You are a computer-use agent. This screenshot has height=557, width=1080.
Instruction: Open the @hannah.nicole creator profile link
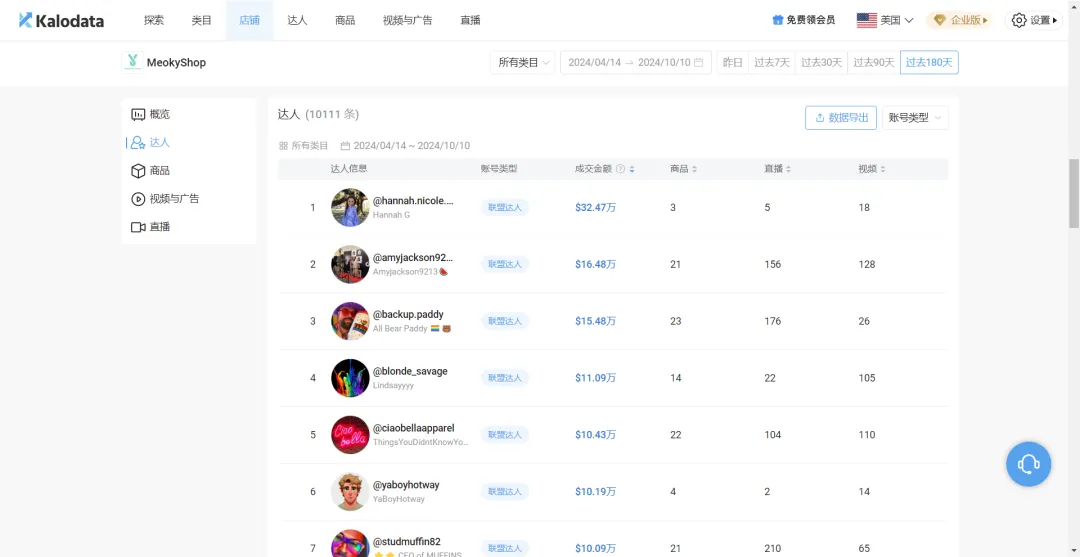point(412,201)
